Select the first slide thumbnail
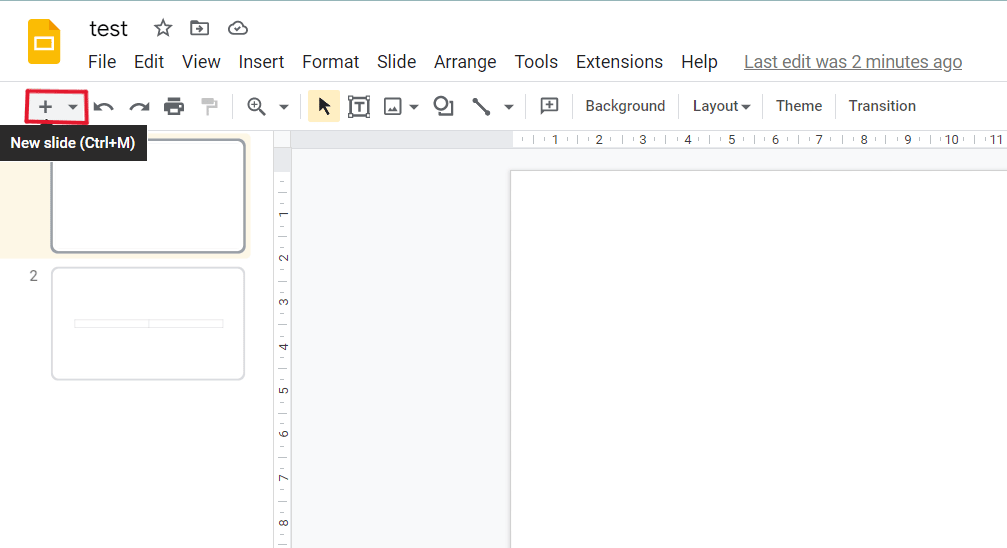This screenshot has width=1007, height=548. pos(148,196)
